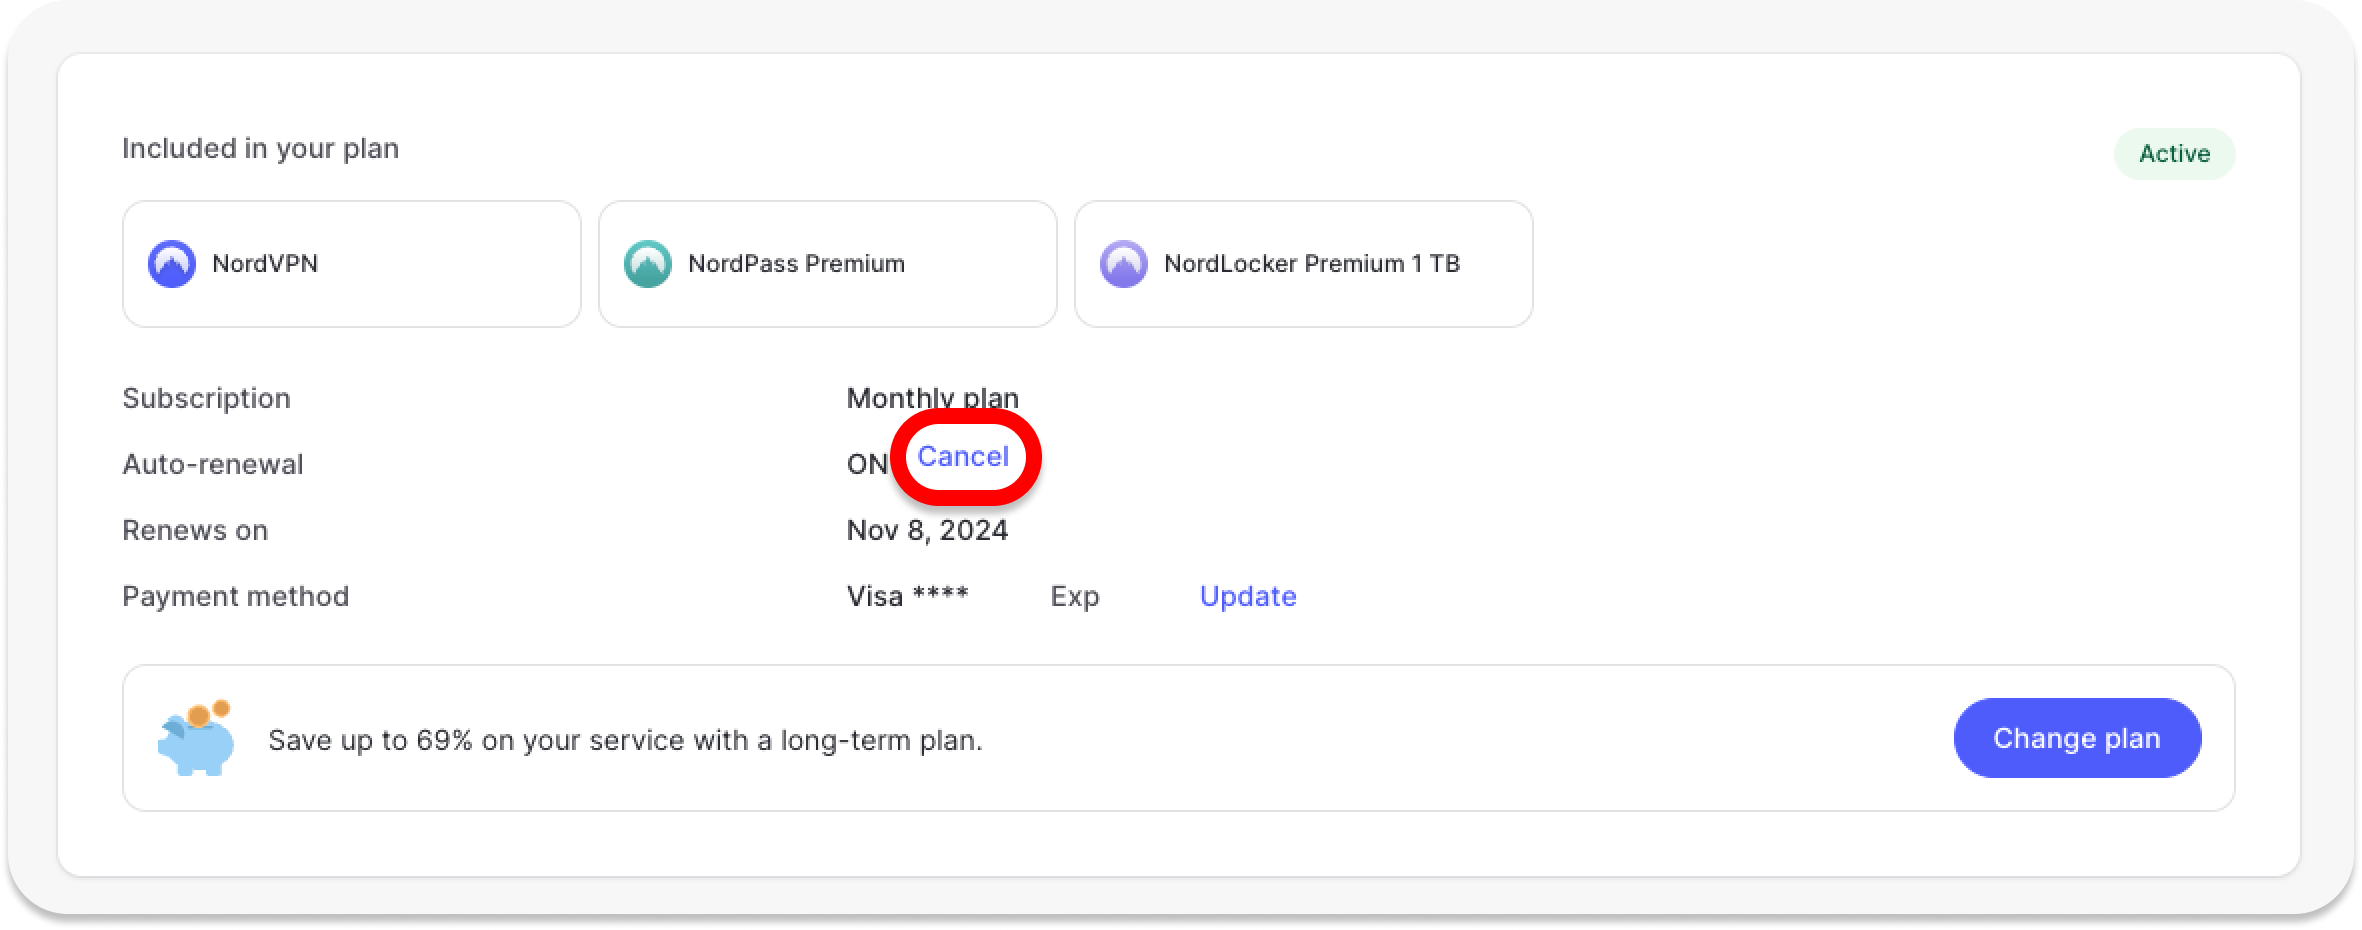Viewport: 2362px width, 930px height.
Task: Click the auto-renewal ON status text
Action: pos(867,464)
